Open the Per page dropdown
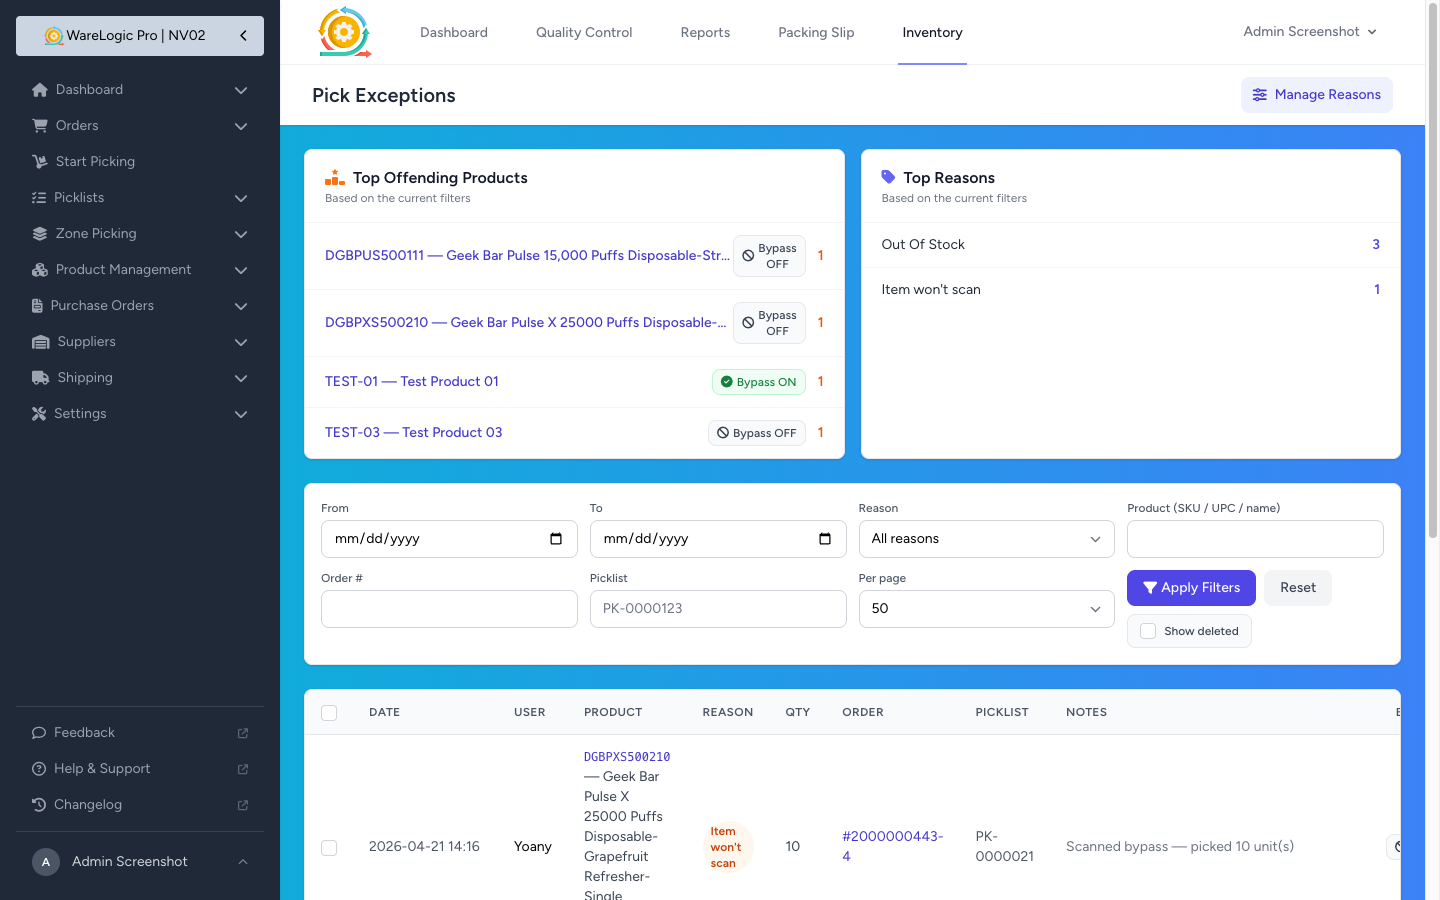Image resolution: width=1440 pixels, height=900 pixels. pos(986,609)
